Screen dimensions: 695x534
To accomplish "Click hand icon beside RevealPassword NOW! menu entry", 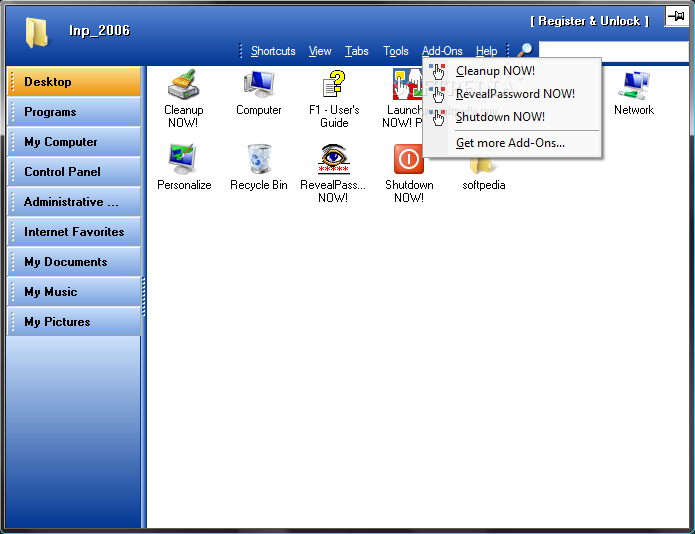I will pos(437,94).
